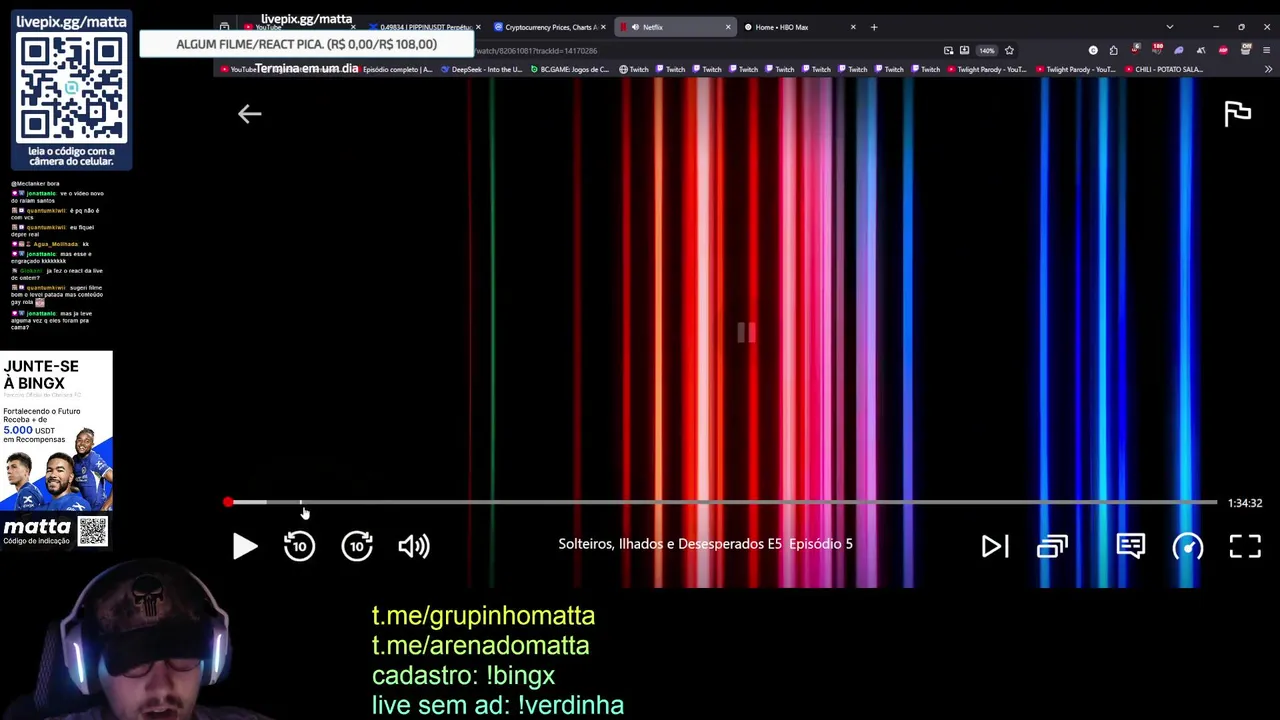
Task: Click the live sem ad: !verdinha text
Action: coord(498,705)
